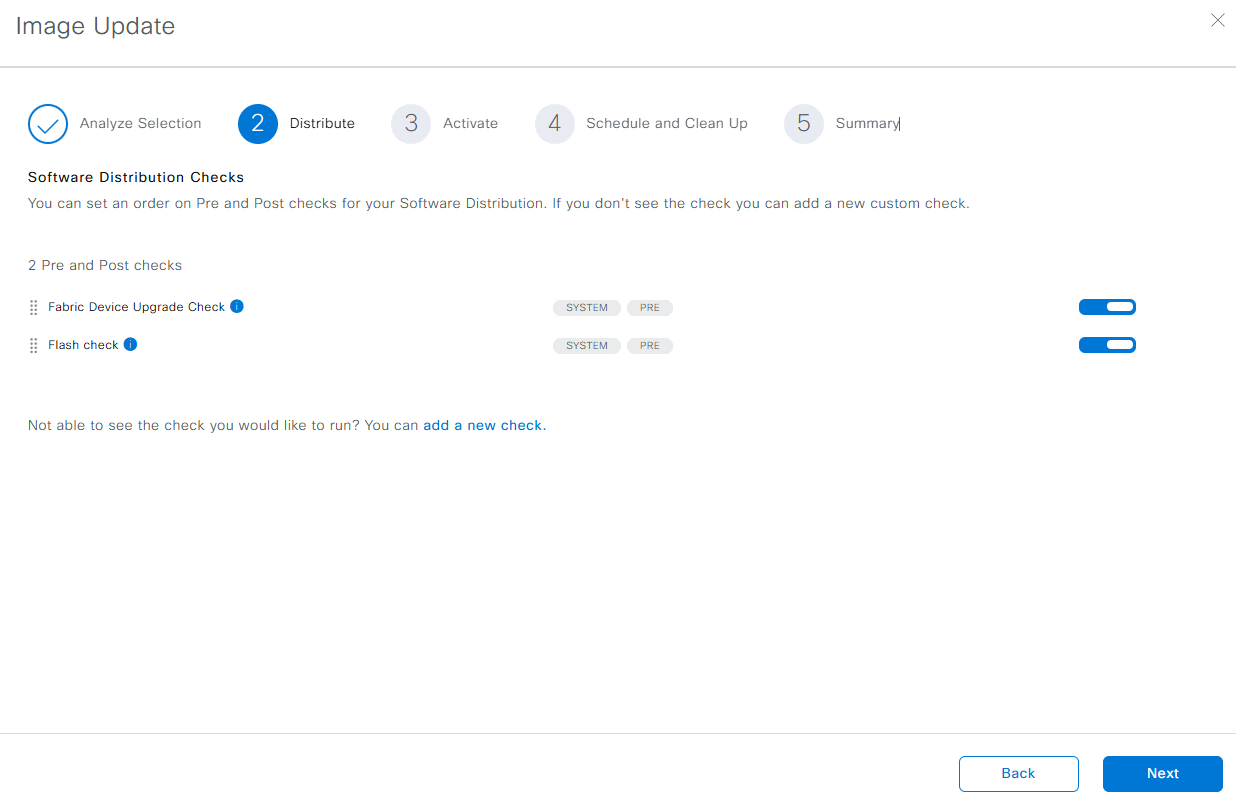Click the step 5 Summary circle
Viewport: 1236px width, 812px height.
click(804, 124)
